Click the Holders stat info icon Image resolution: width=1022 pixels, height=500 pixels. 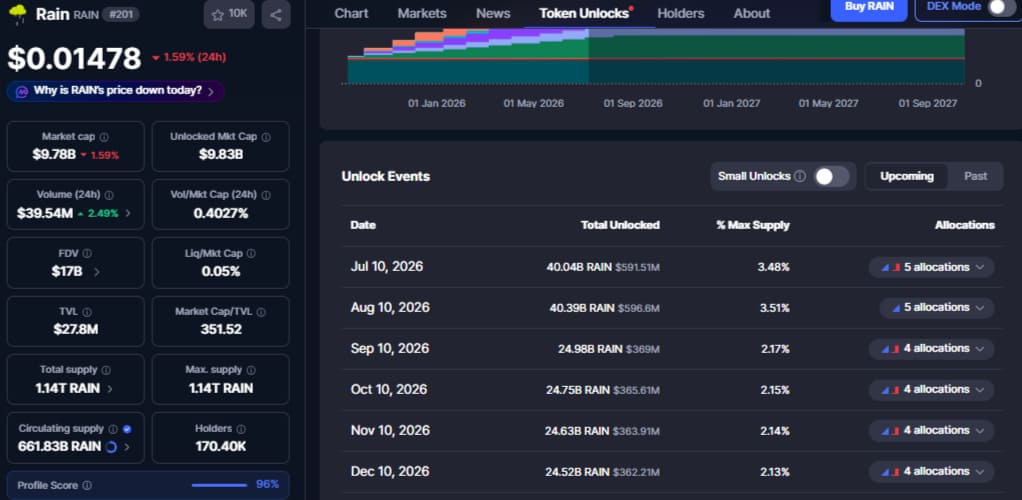tap(241, 429)
